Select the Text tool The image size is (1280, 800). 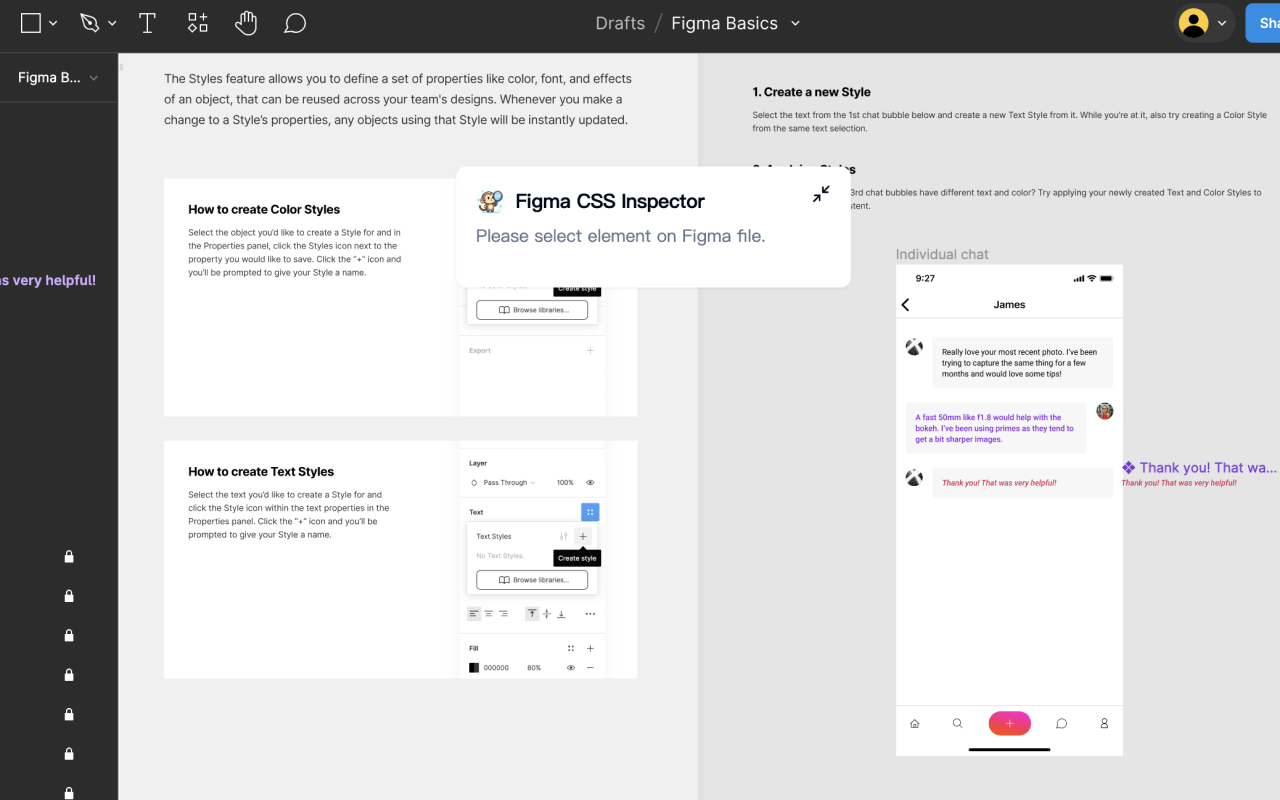[x=147, y=23]
